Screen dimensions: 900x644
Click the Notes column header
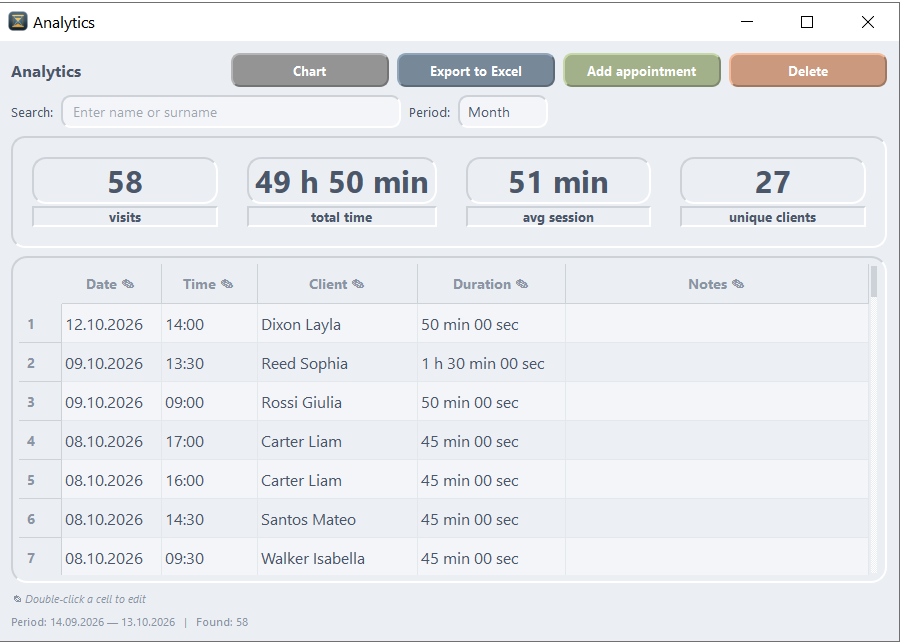pos(717,284)
